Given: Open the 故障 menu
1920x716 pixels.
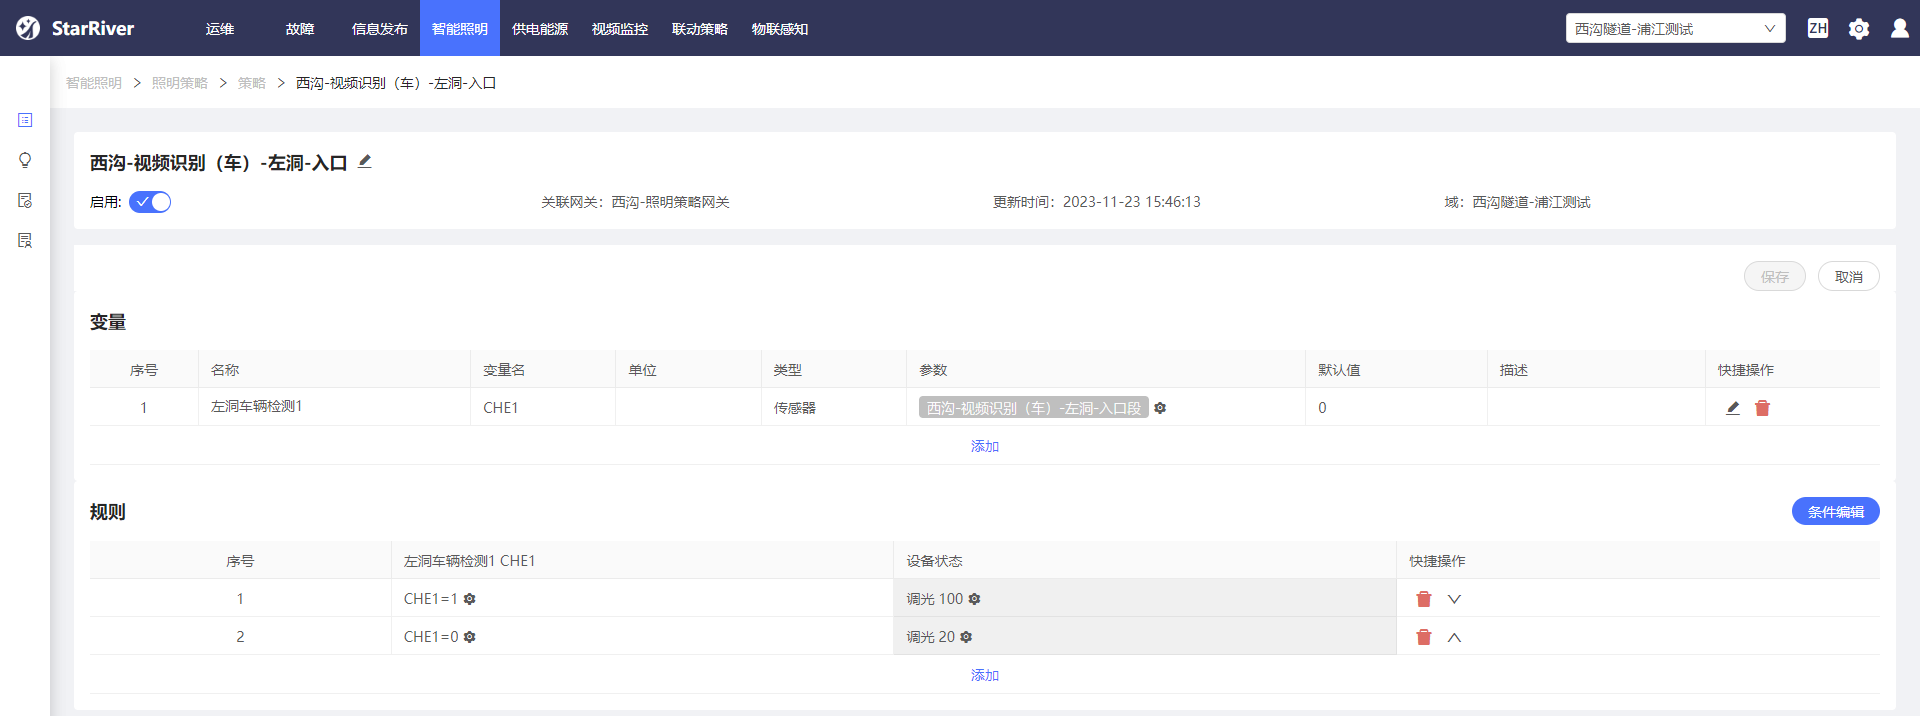Looking at the screenshot, I should [300, 29].
